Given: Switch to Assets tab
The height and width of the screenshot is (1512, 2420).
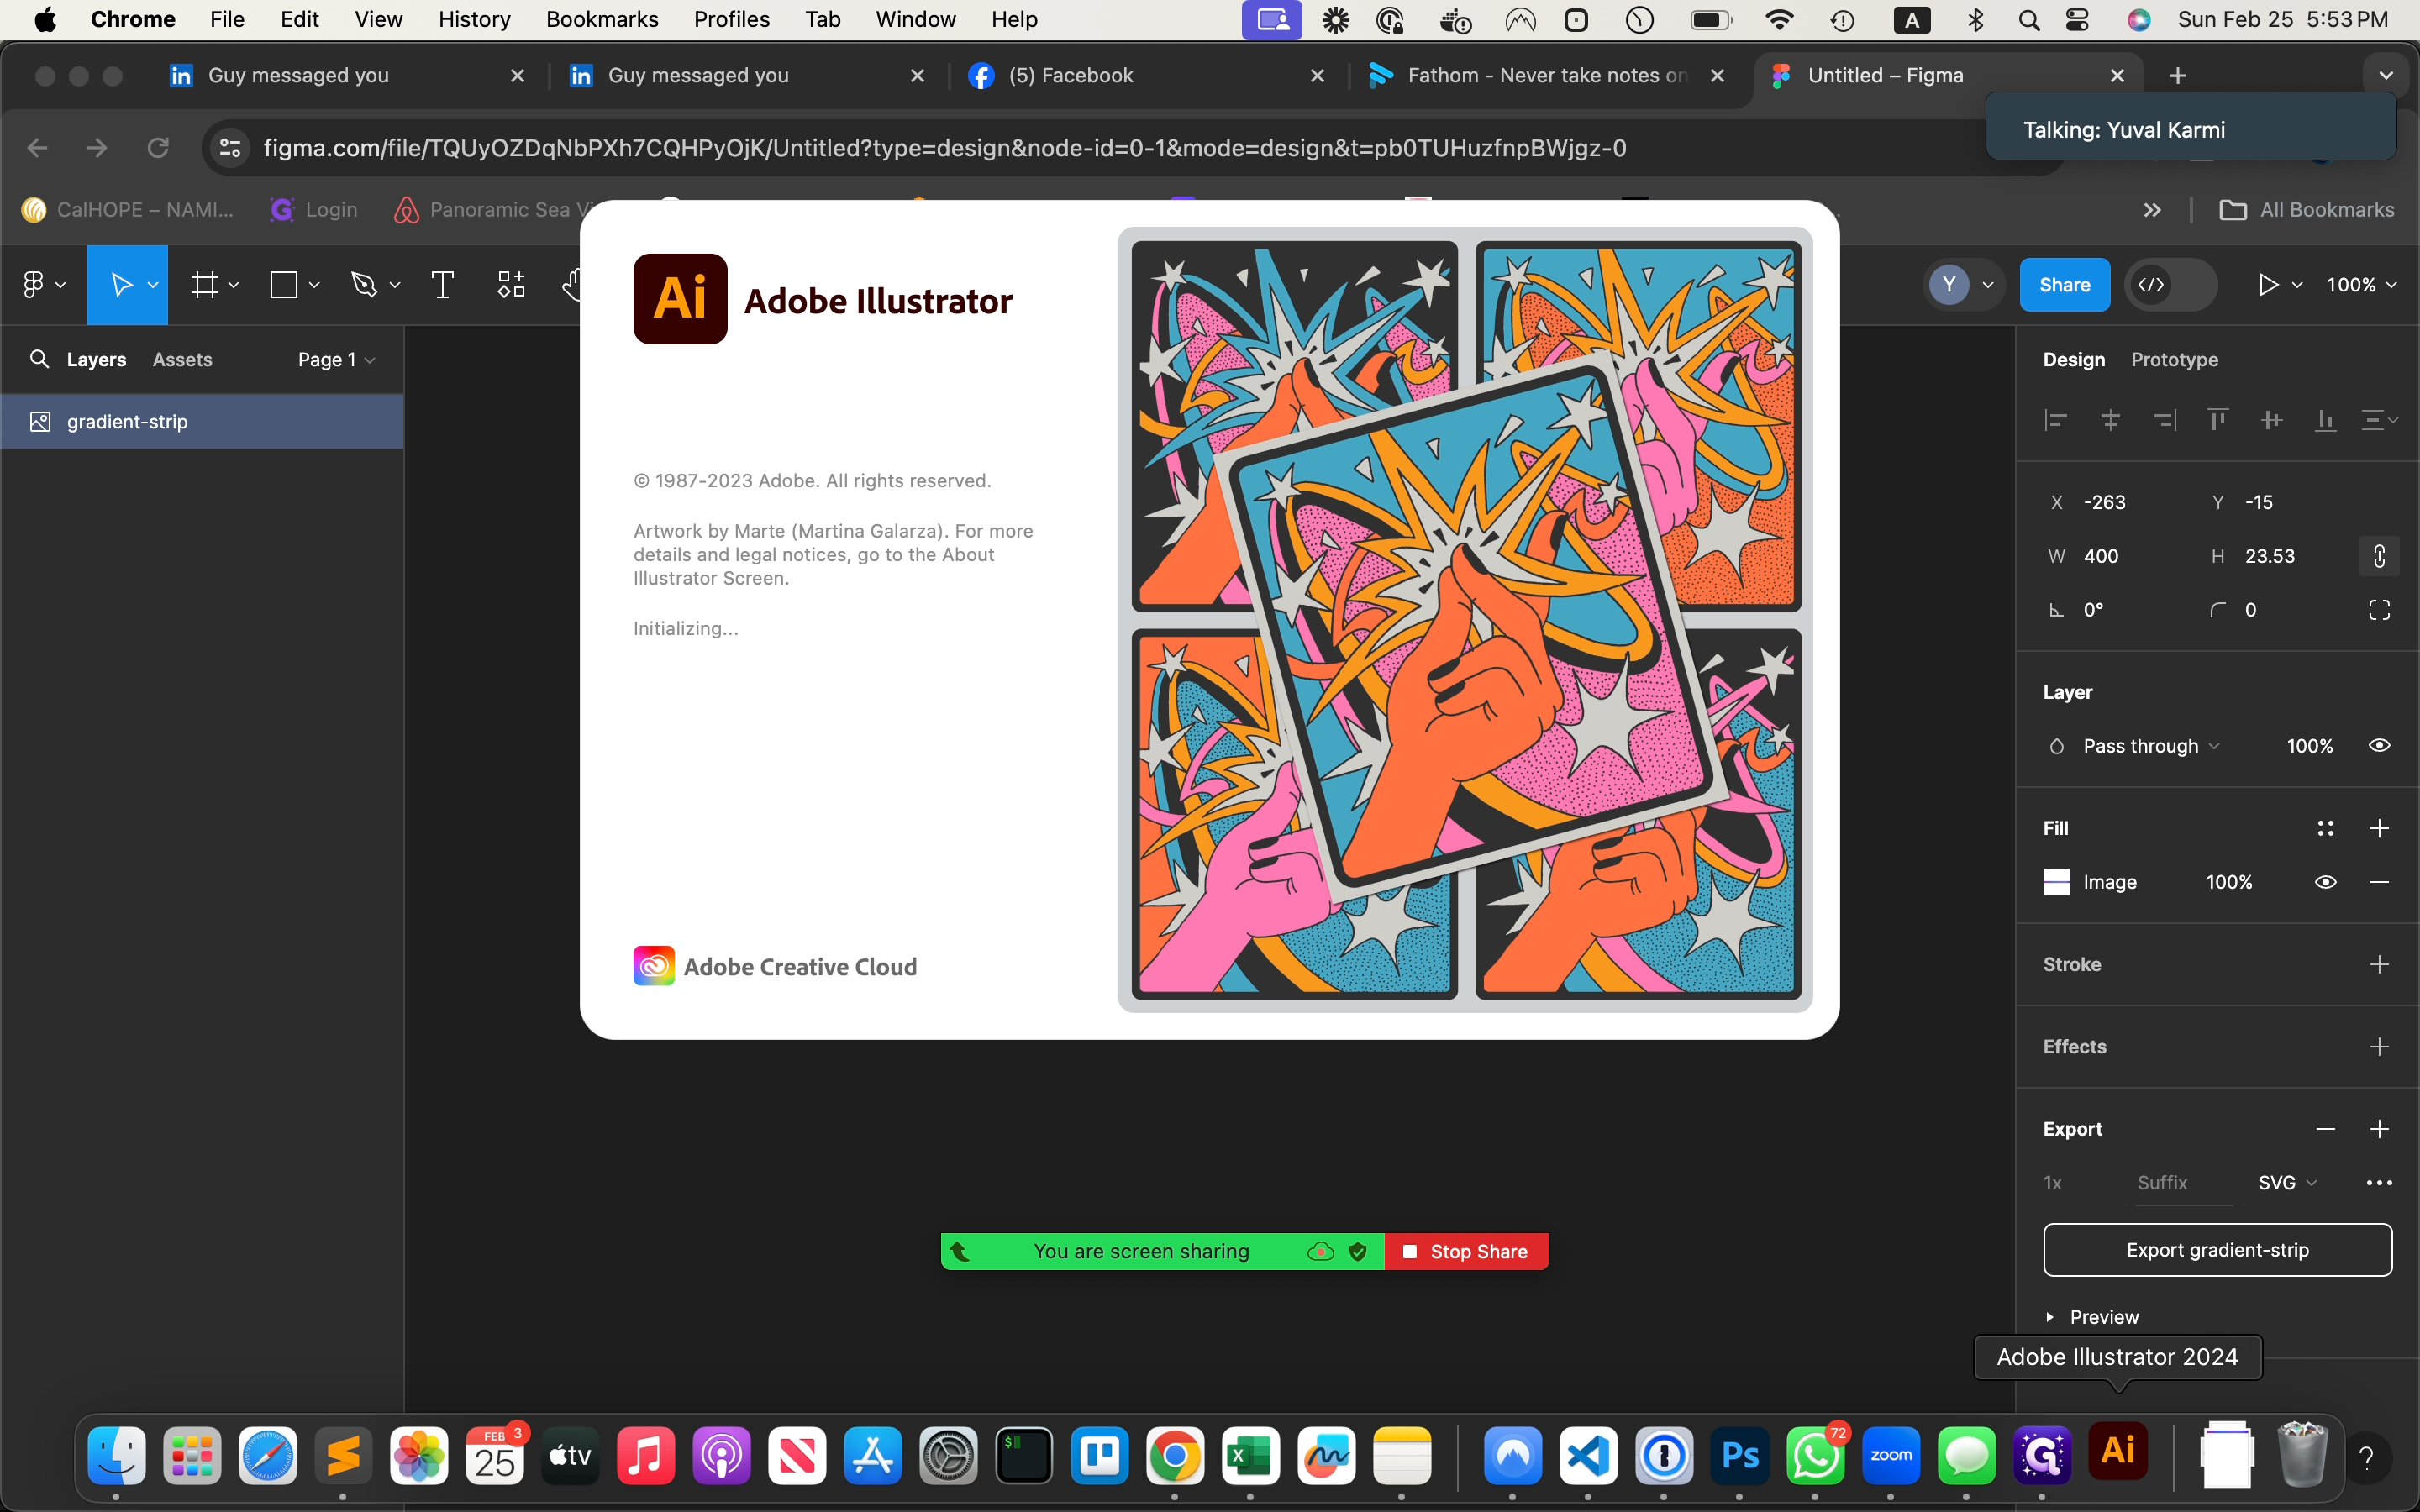Looking at the screenshot, I should tap(182, 359).
